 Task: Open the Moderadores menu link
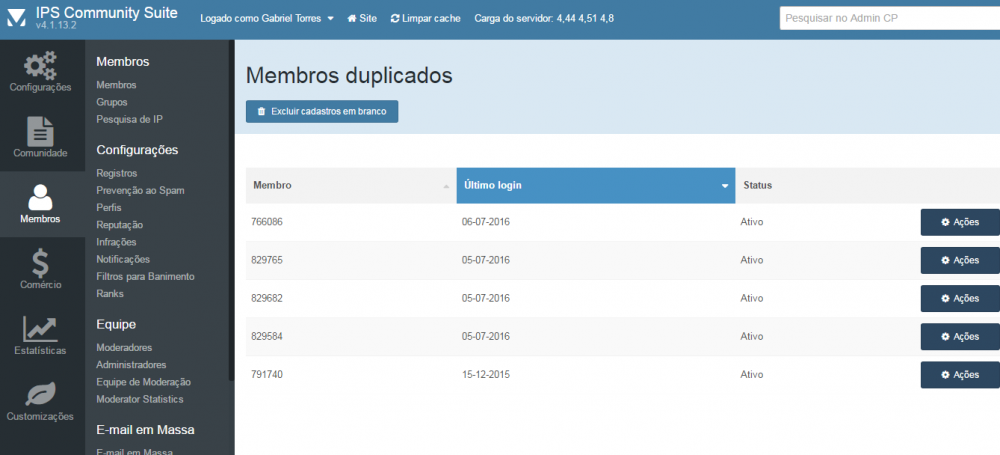point(124,348)
